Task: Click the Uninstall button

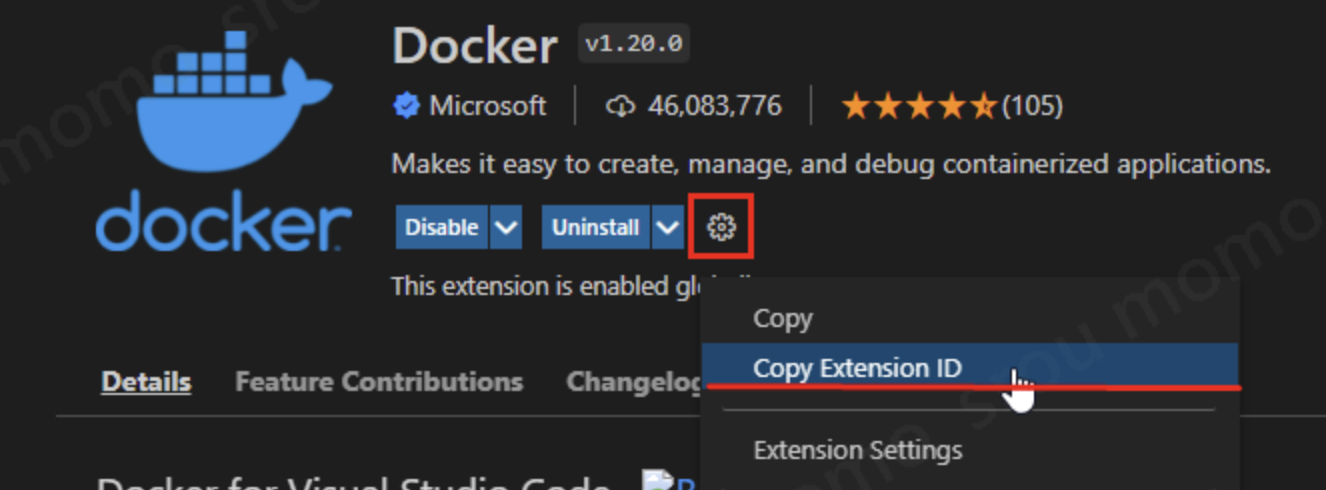Action: (x=596, y=228)
